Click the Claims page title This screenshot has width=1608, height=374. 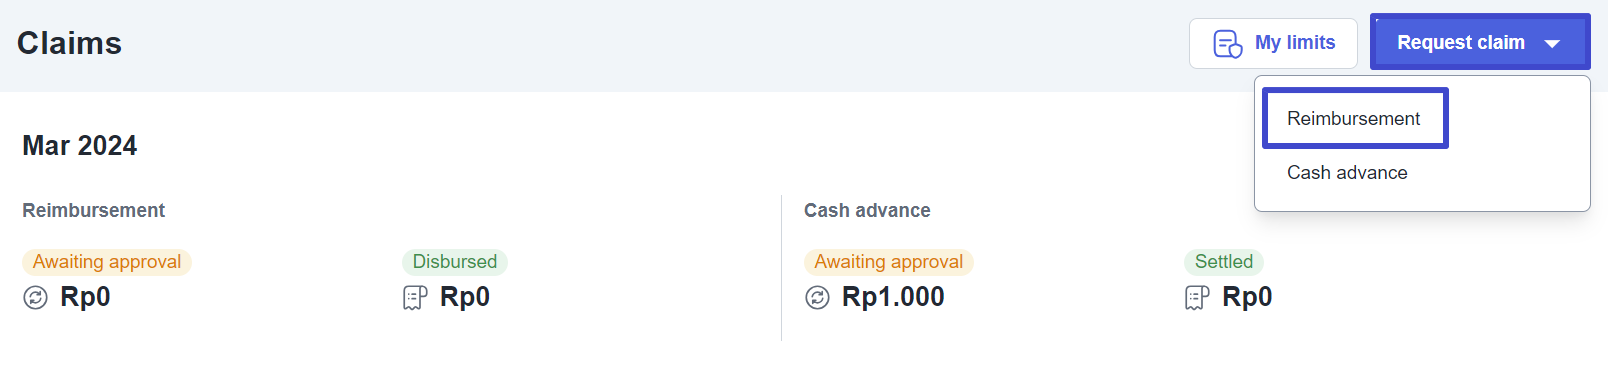coord(70,43)
